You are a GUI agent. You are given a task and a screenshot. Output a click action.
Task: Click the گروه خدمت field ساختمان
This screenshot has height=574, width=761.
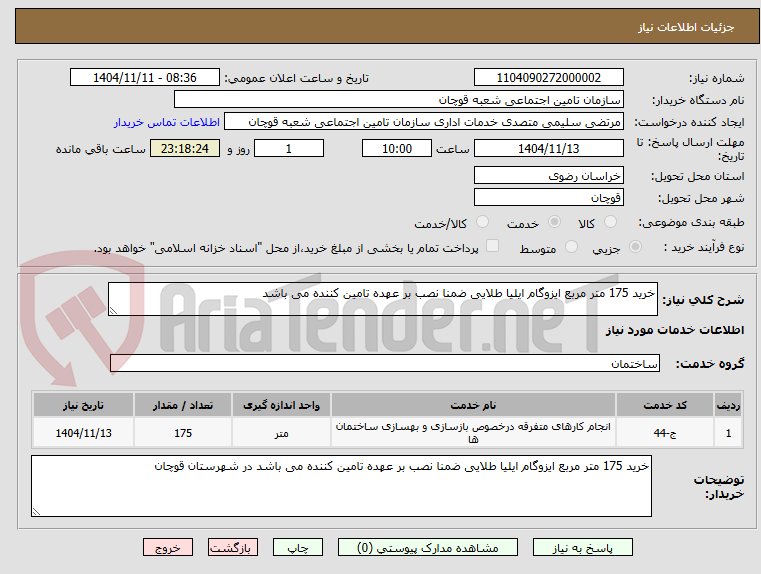tap(385, 363)
